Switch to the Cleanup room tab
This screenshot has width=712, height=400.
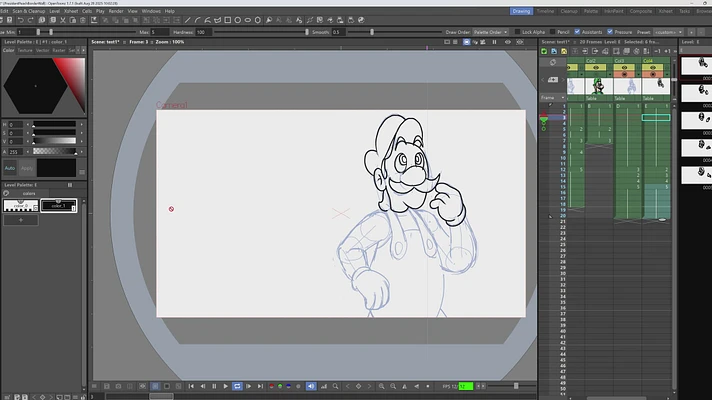[569, 11]
